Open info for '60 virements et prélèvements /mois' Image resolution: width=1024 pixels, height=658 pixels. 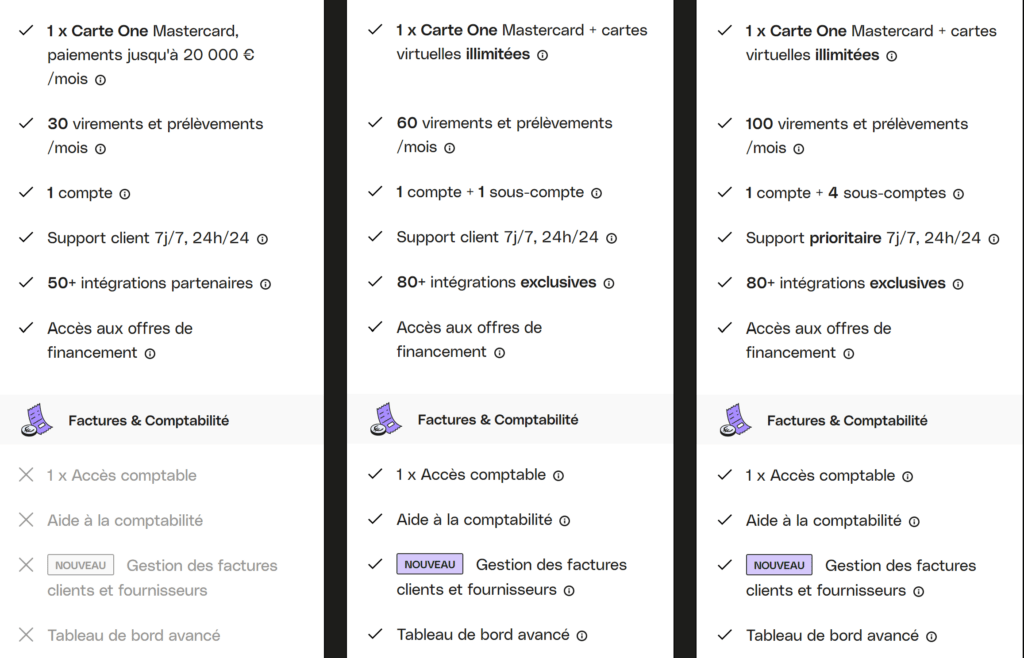[449, 148]
